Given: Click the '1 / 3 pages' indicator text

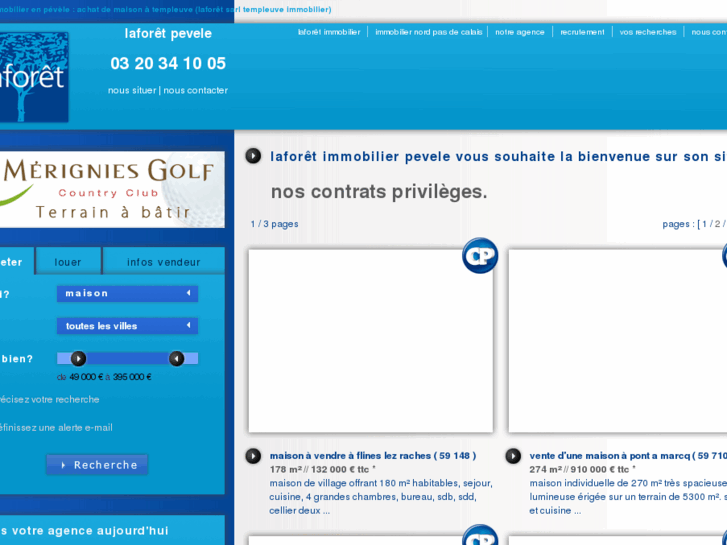Looking at the screenshot, I should 274,224.
